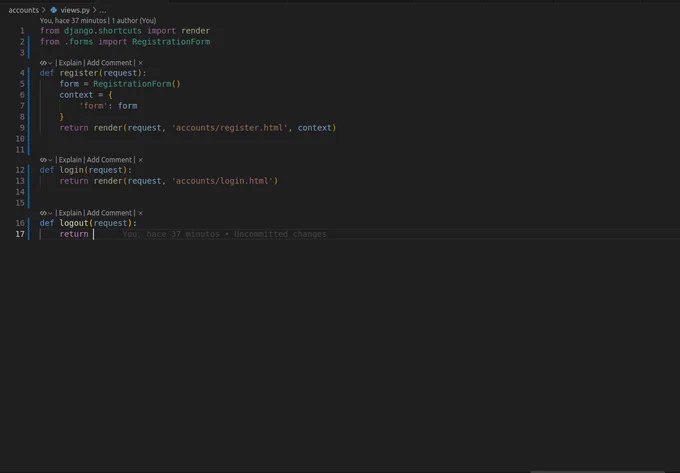The image size is (680, 473).
Task: Click the codelens logo icon above def register
Action: (x=42, y=63)
